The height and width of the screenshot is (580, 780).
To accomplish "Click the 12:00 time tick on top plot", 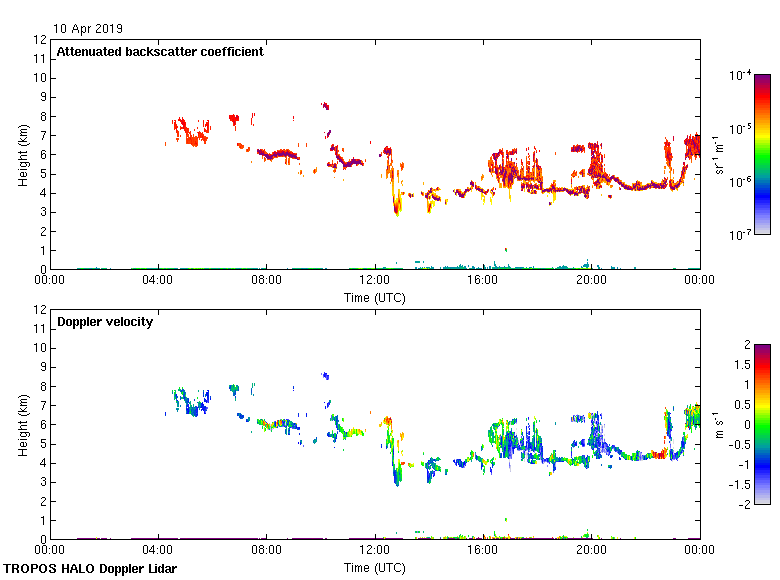I will 375,281.
